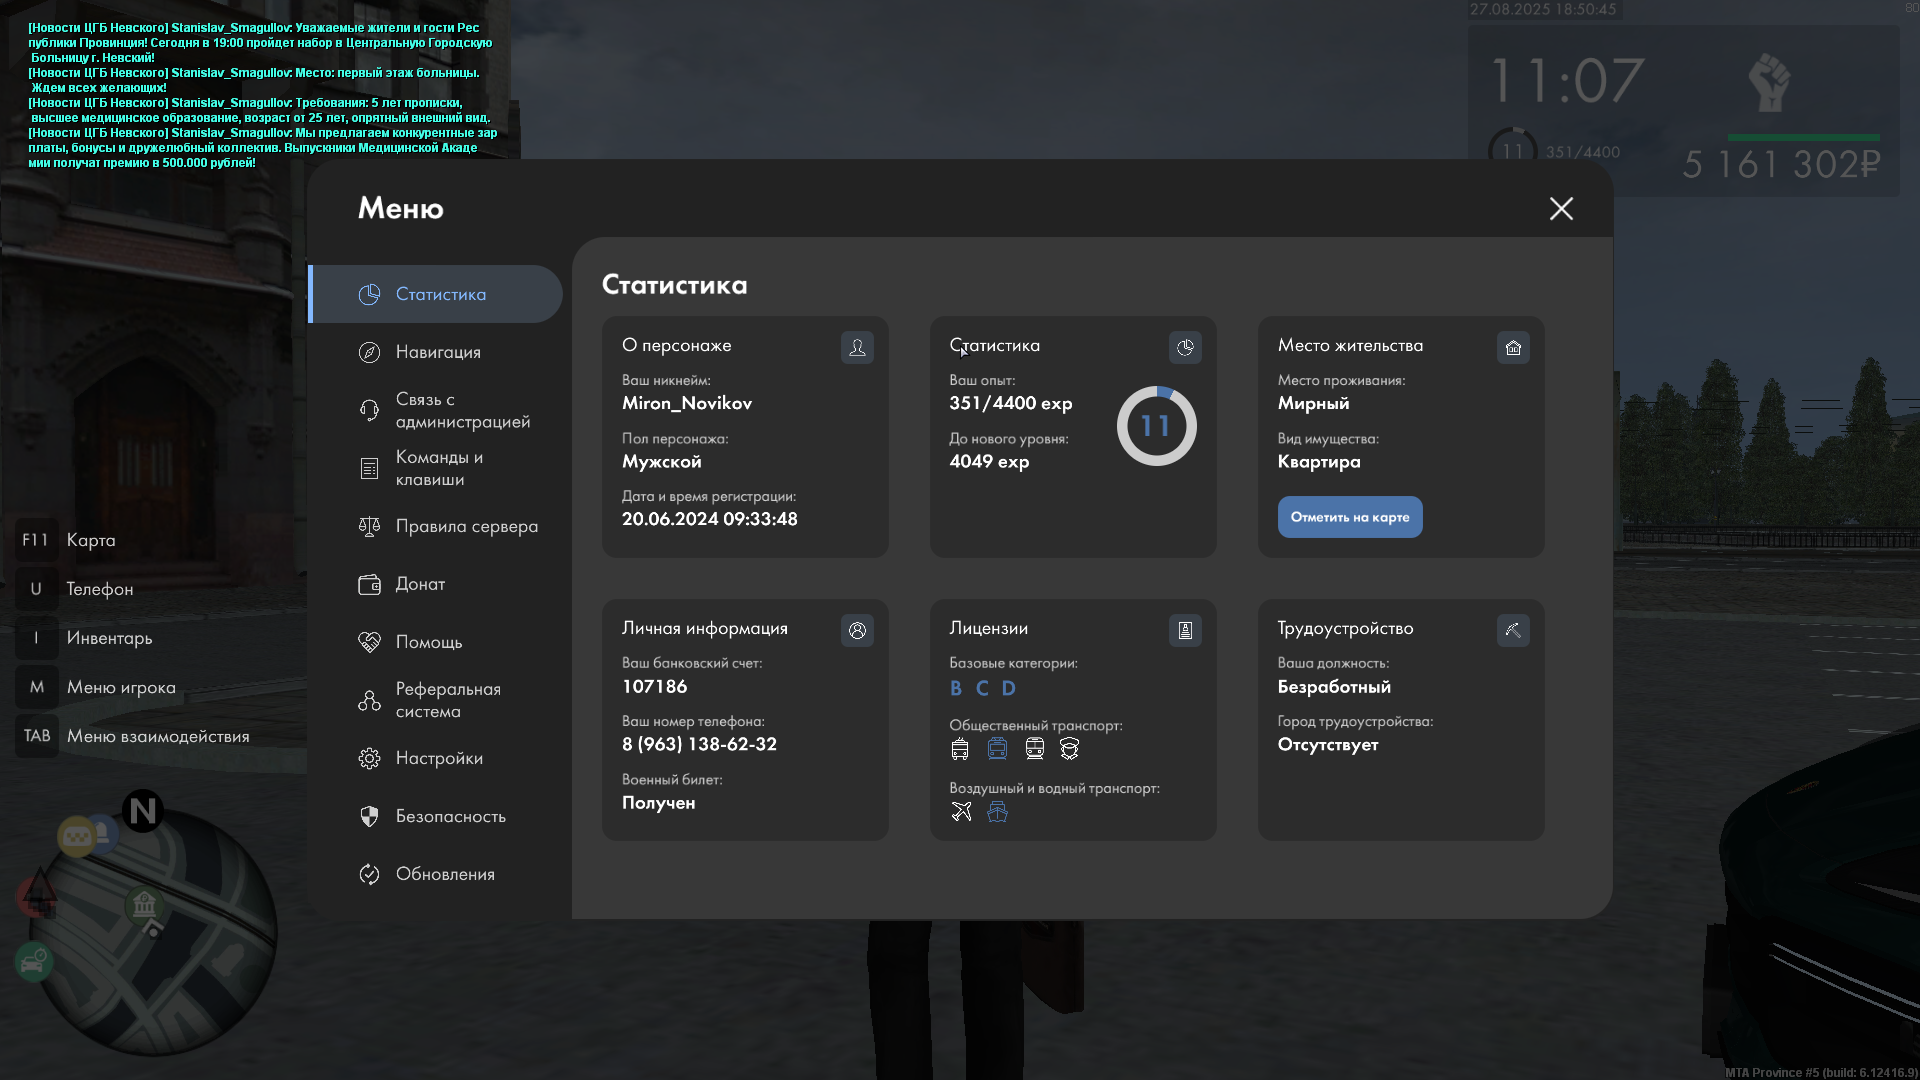Open the Навигация menu section

[438, 352]
